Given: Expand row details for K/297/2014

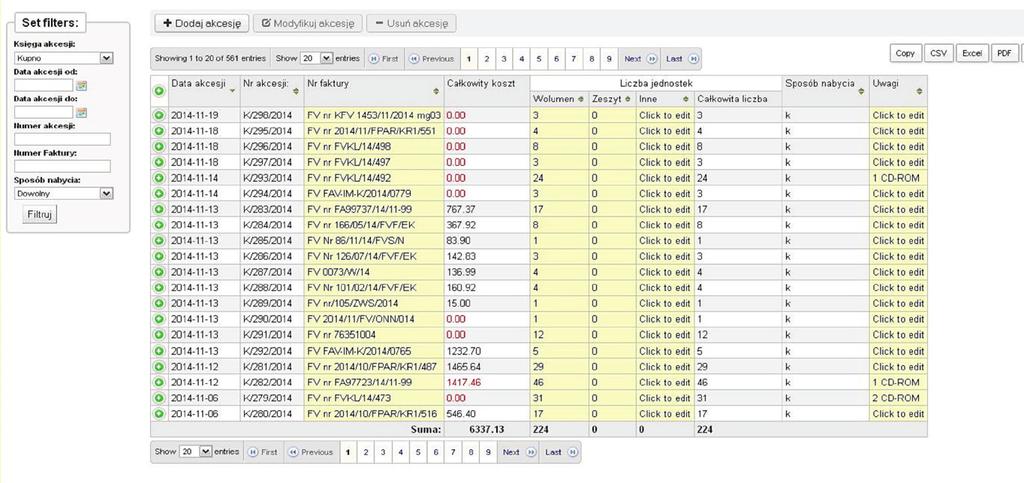Looking at the screenshot, I should pyautogui.click(x=159, y=162).
